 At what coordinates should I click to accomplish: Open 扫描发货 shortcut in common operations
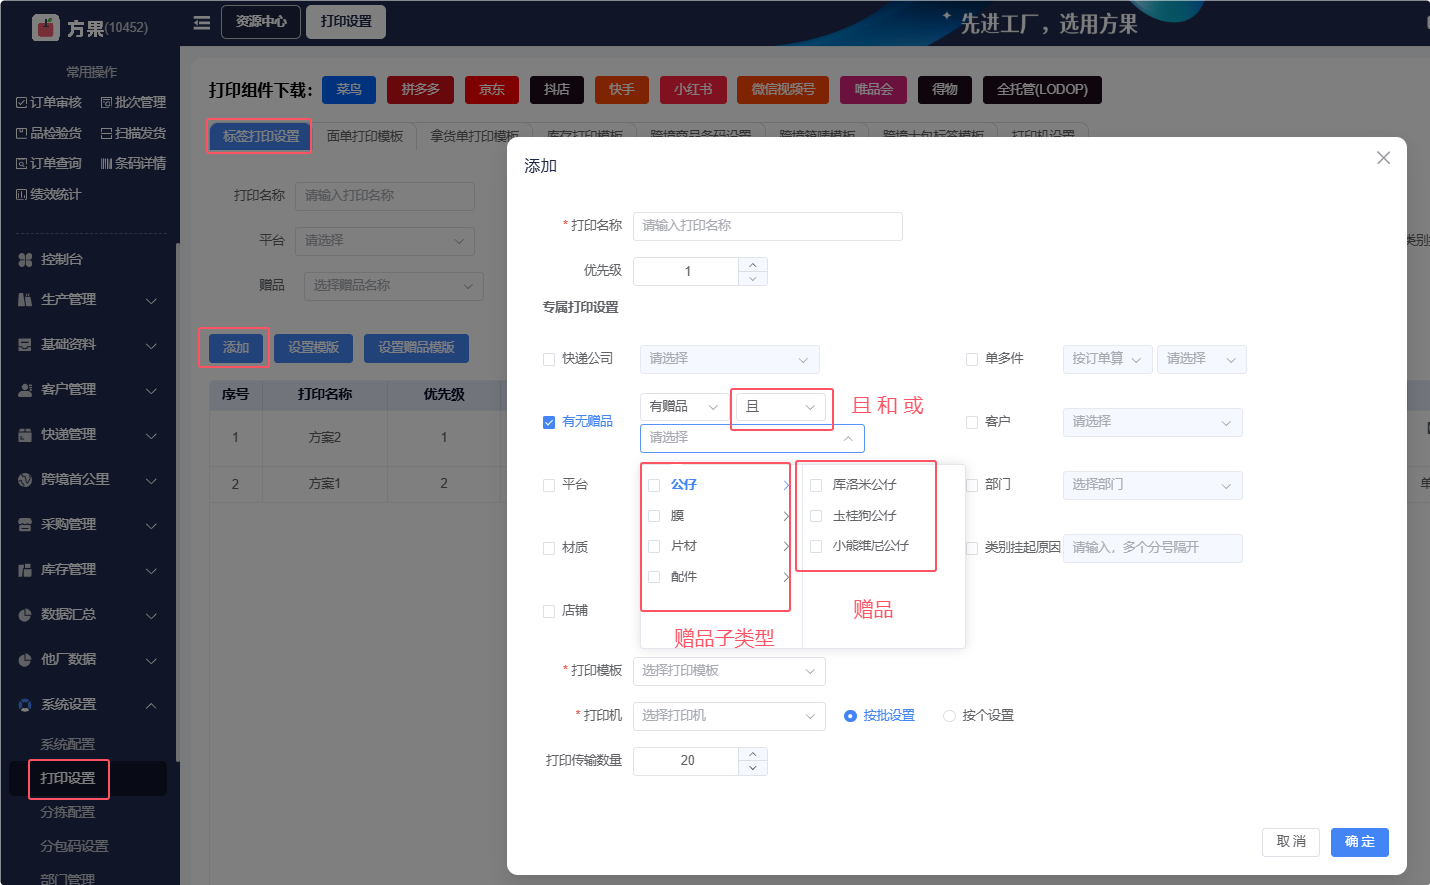point(133,133)
